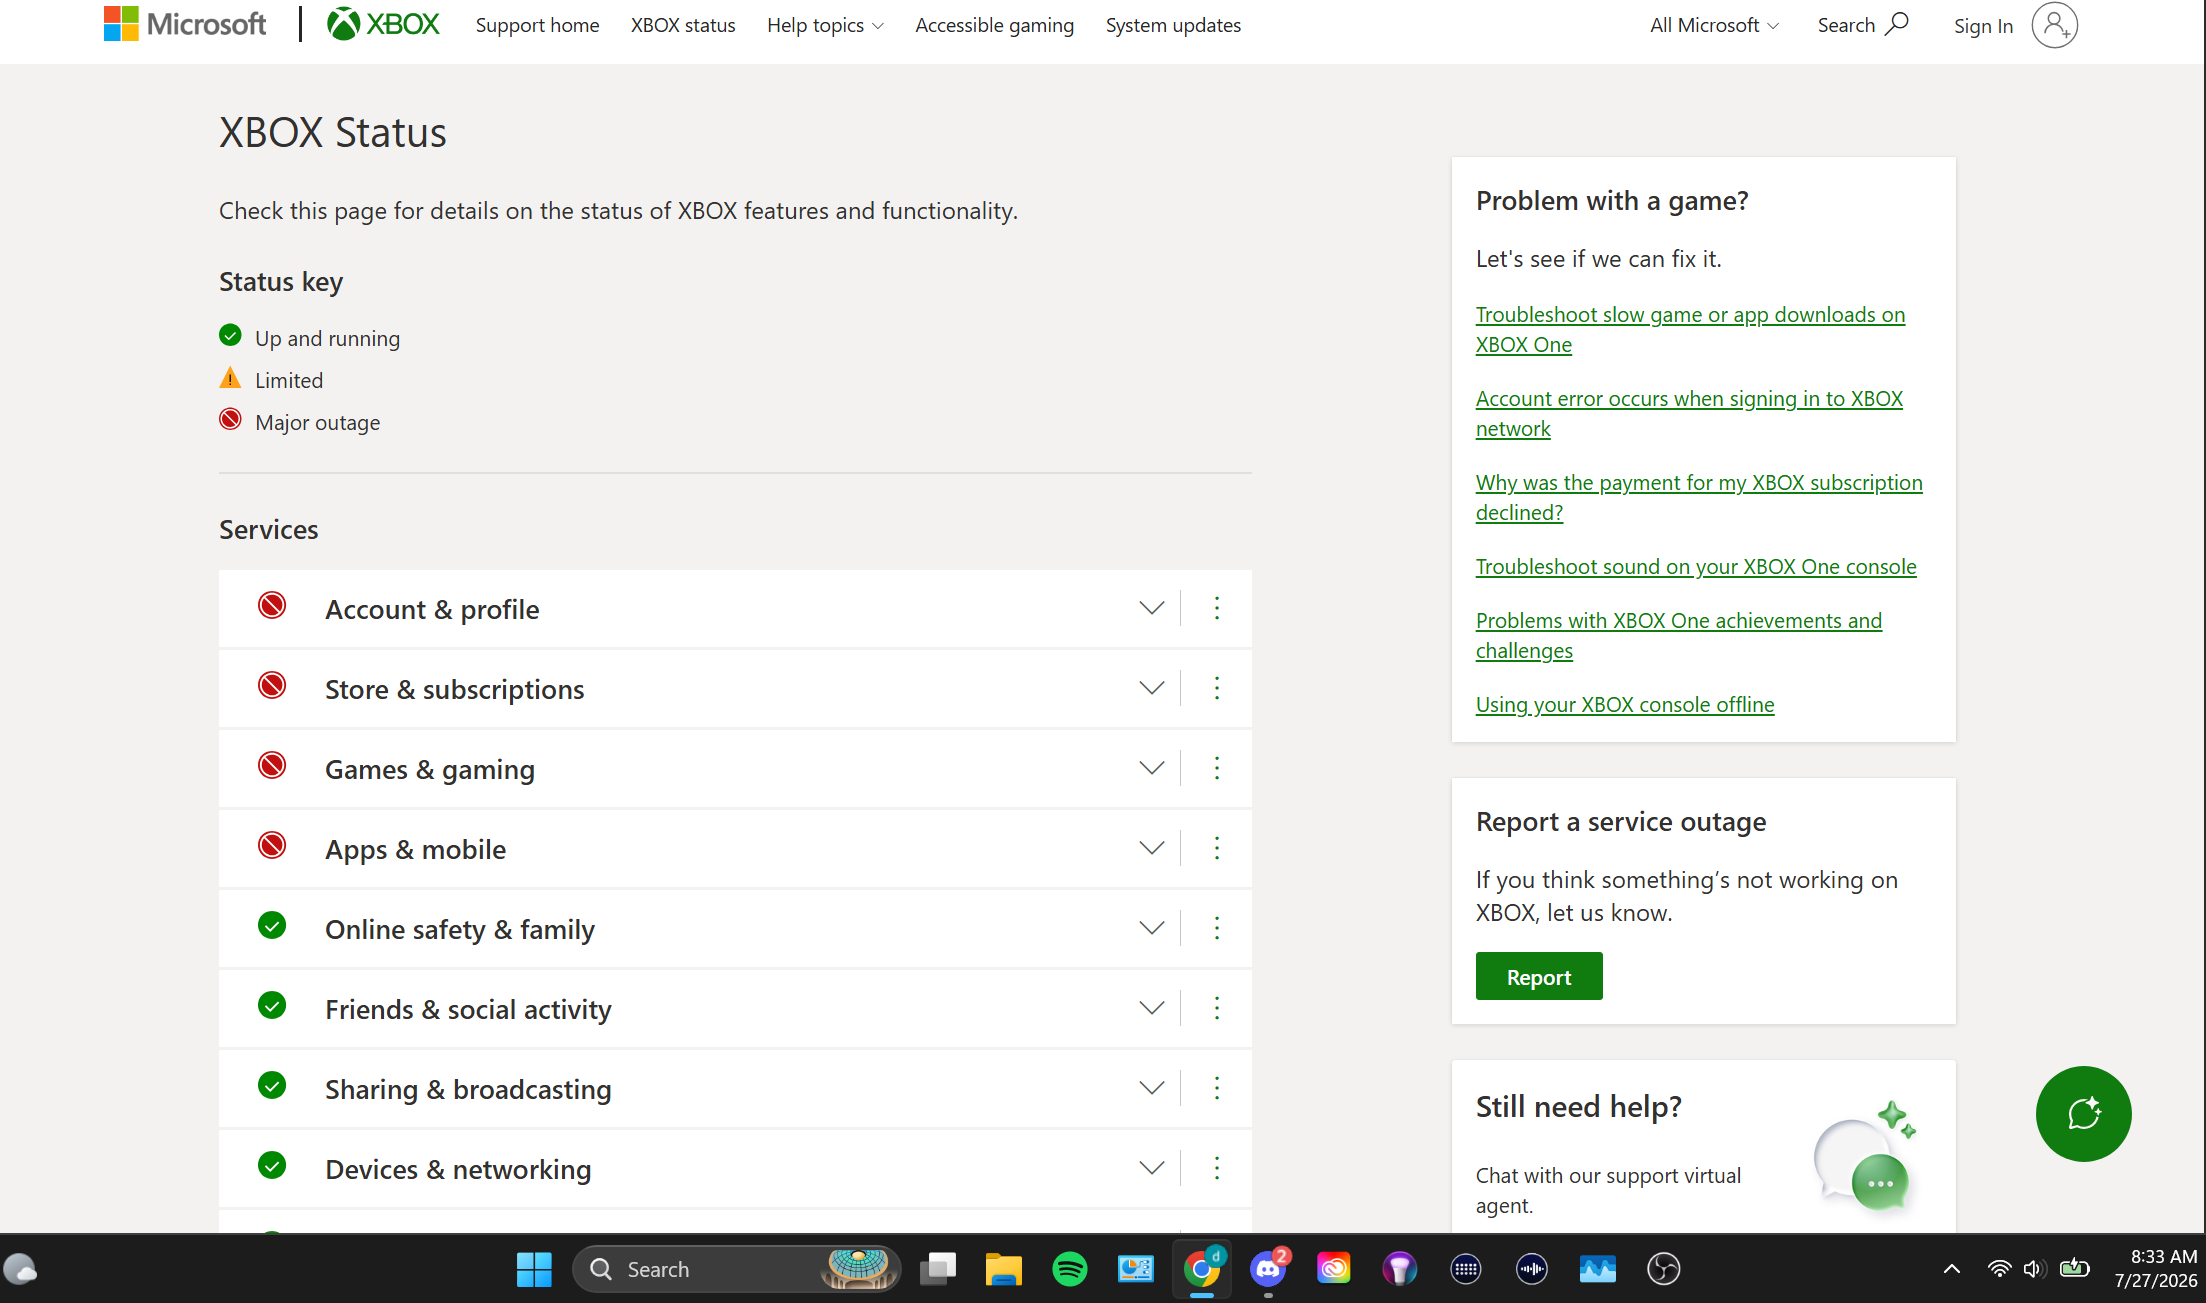Expand the Games & gaming service row
2206x1303 pixels.
(1152, 768)
